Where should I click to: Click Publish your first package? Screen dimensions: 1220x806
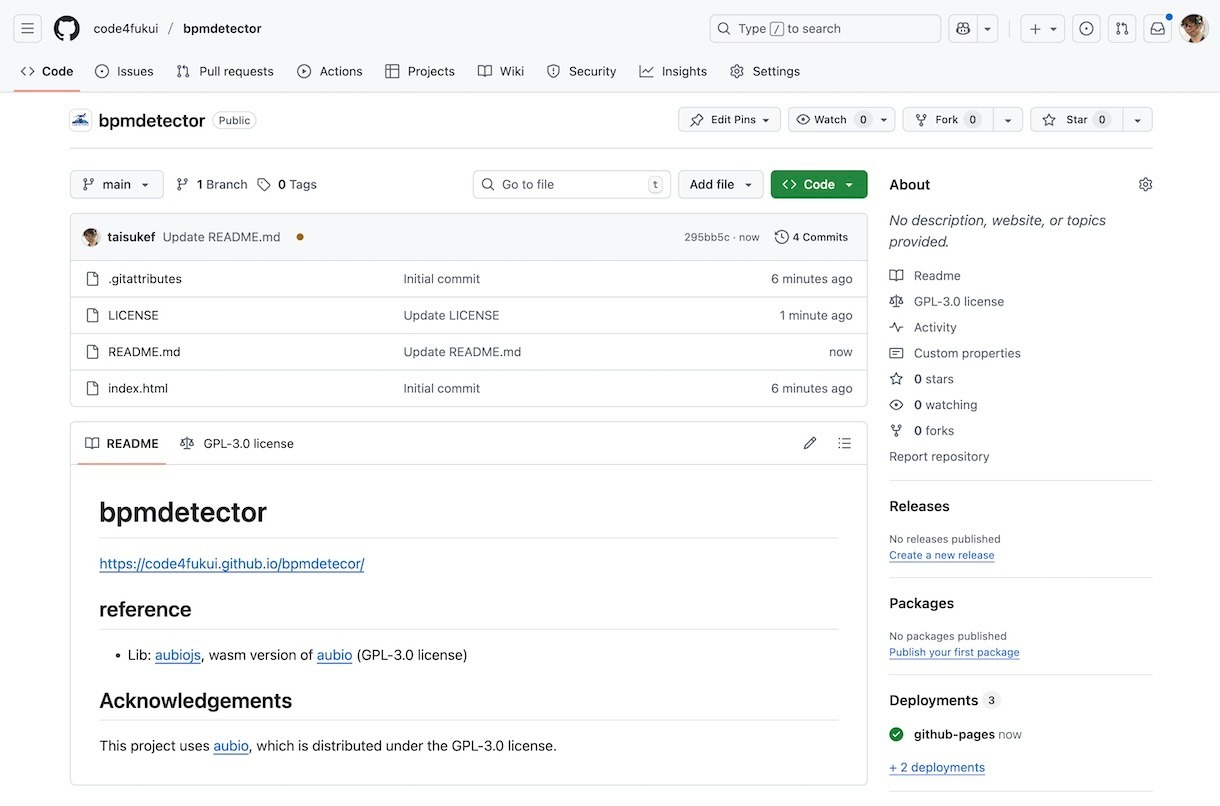(x=954, y=652)
